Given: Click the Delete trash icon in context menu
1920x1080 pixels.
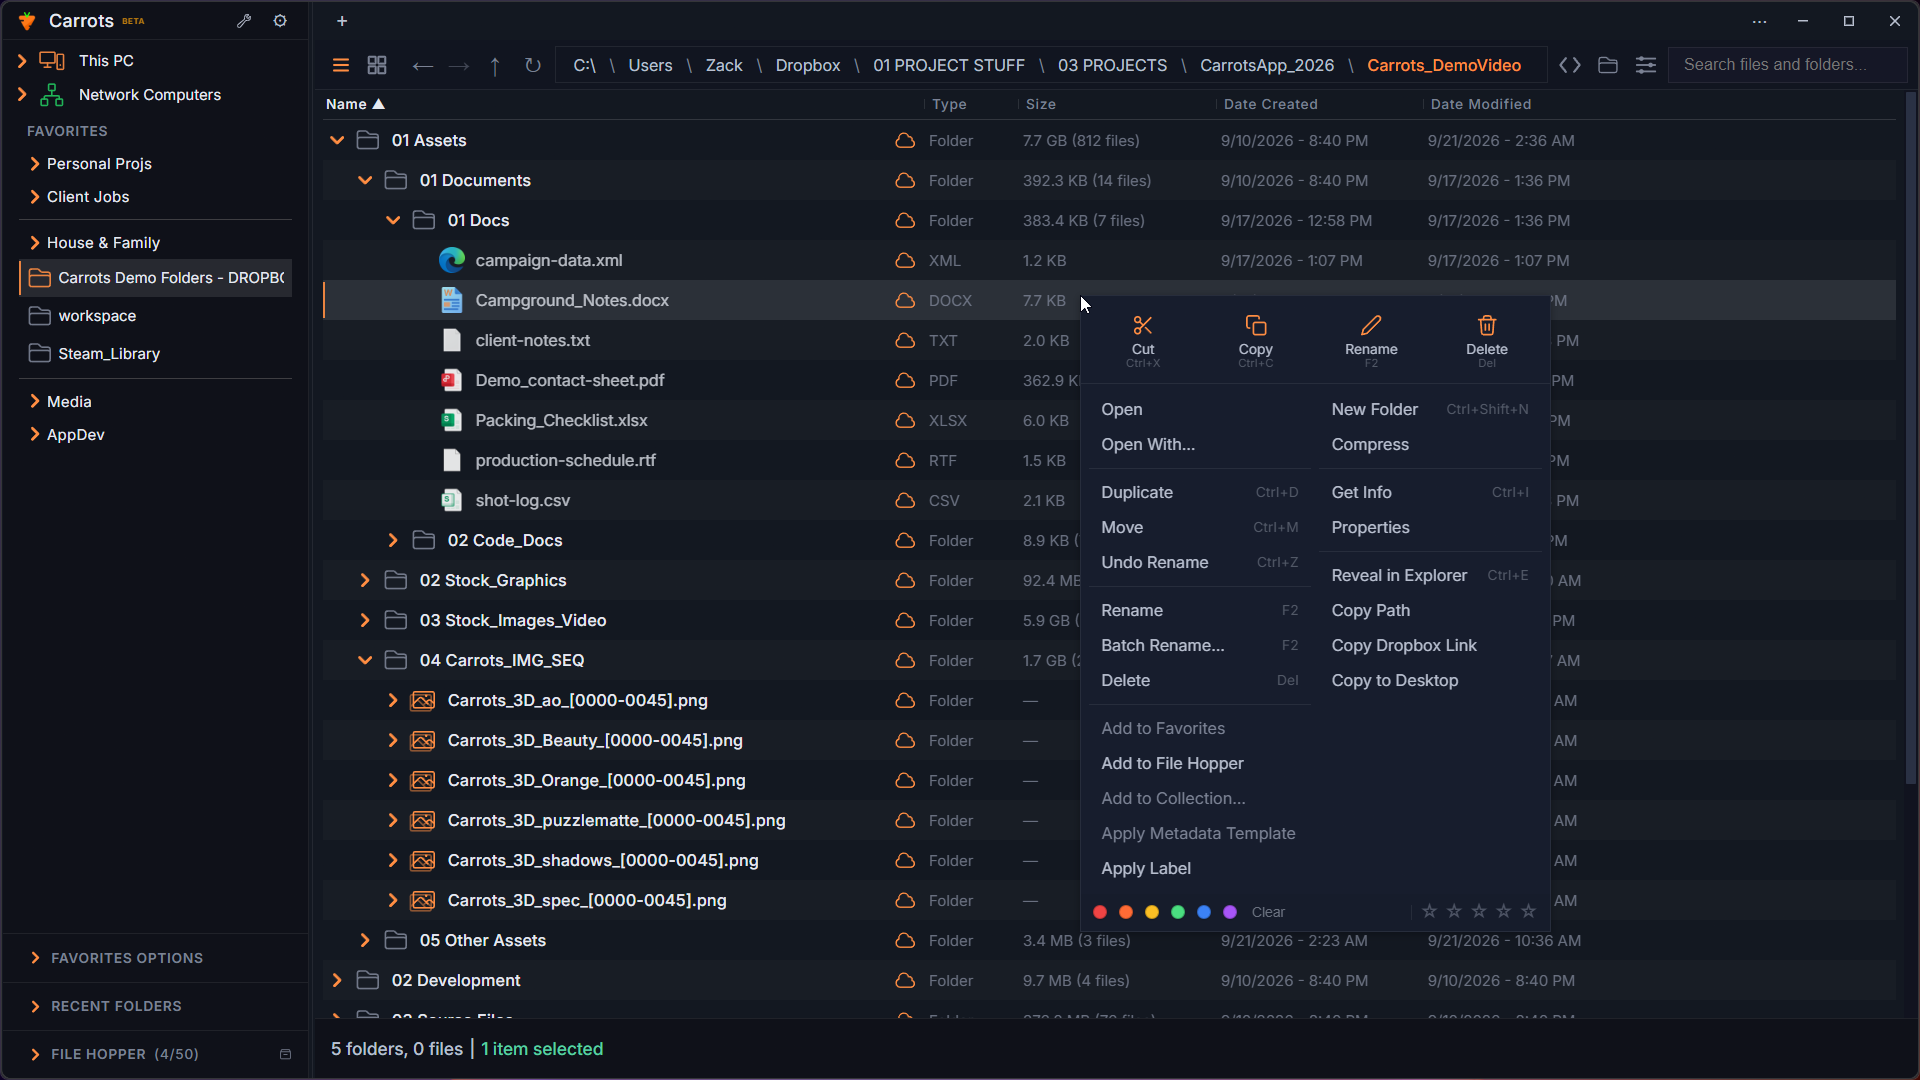Looking at the screenshot, I should click(x=1487, y=325).
